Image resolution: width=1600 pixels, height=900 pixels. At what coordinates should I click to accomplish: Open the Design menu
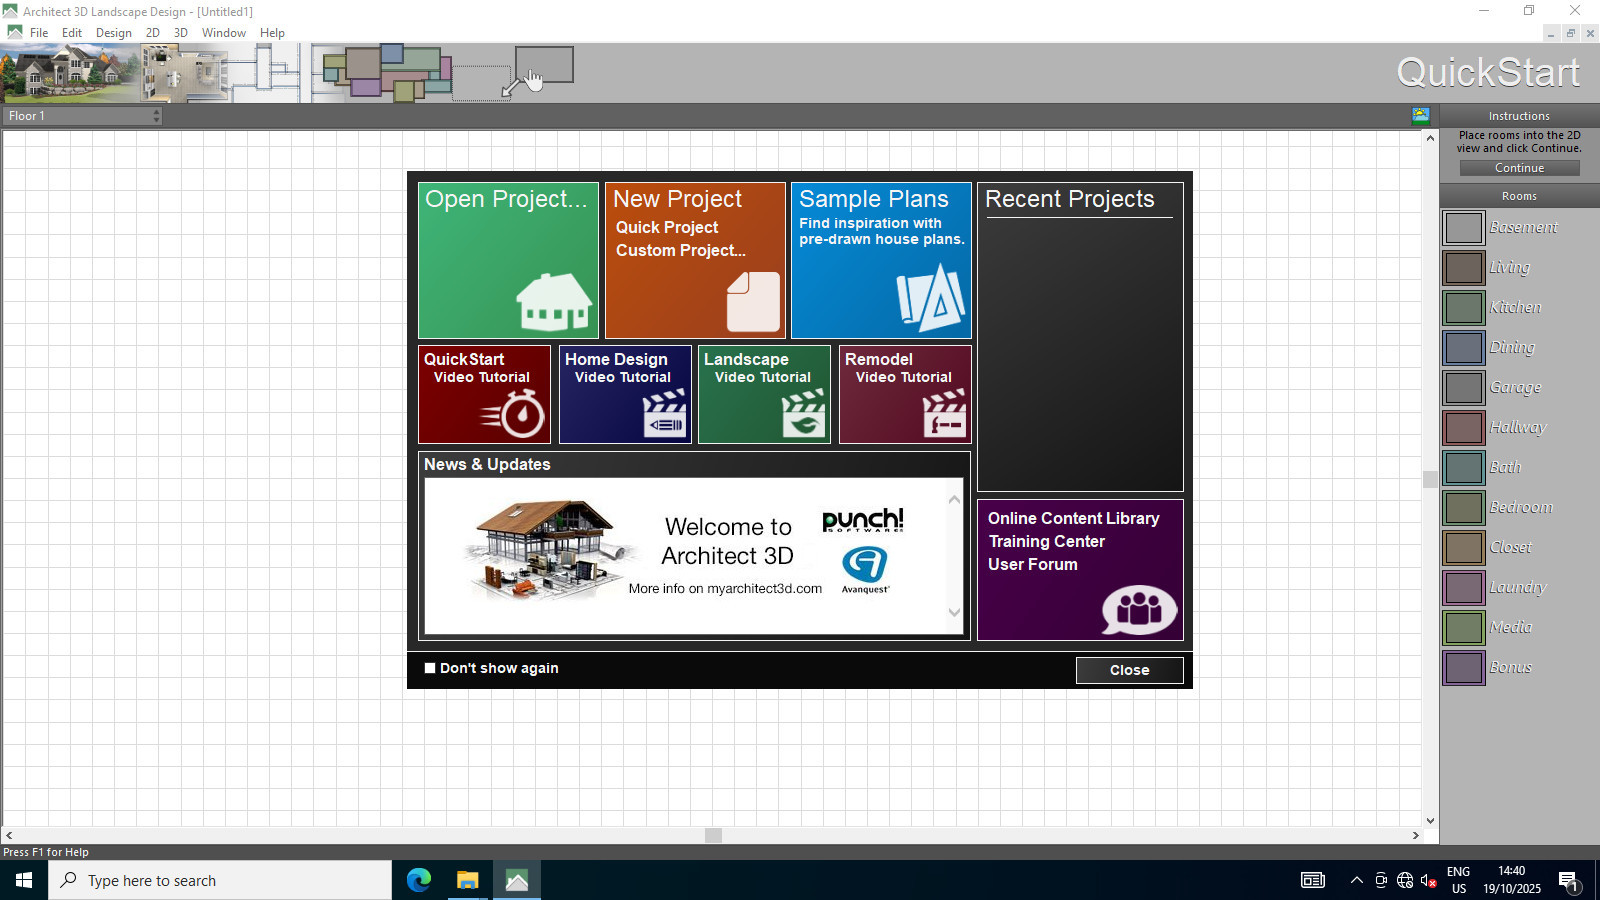(x=113, y=33)
